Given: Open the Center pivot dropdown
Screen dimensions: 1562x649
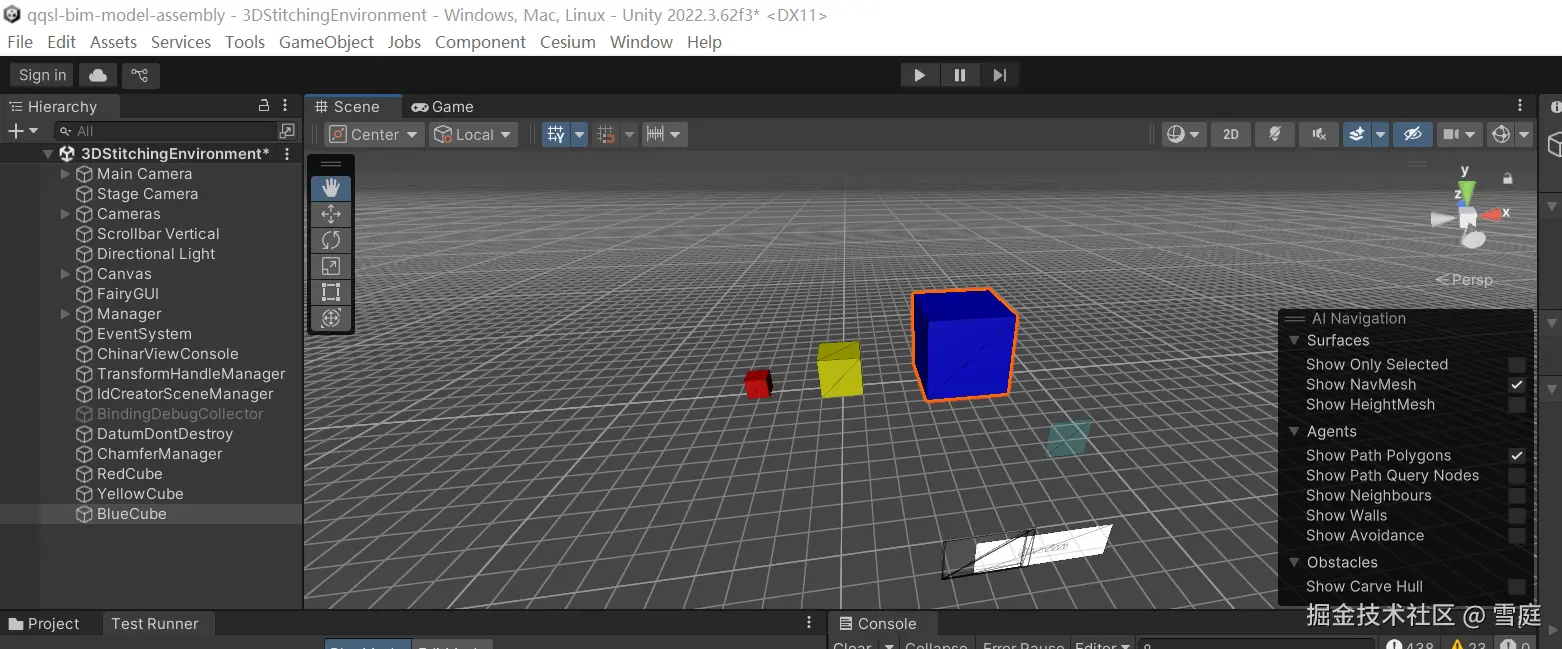Looking at the screenshot, I should [x=374, y=134].
